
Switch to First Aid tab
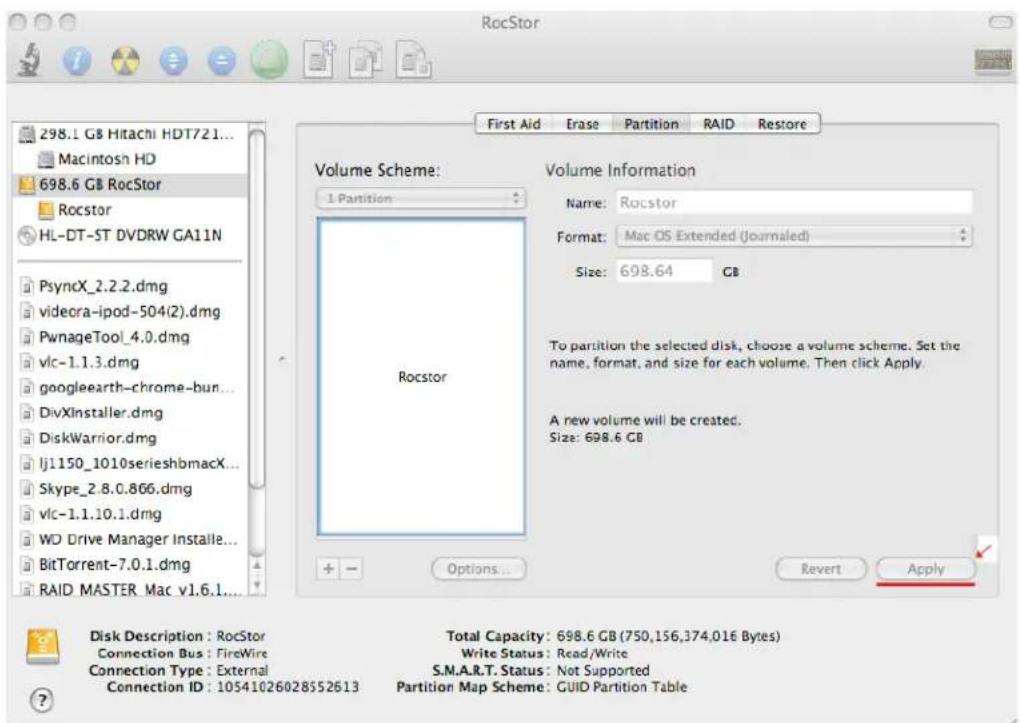514,124
